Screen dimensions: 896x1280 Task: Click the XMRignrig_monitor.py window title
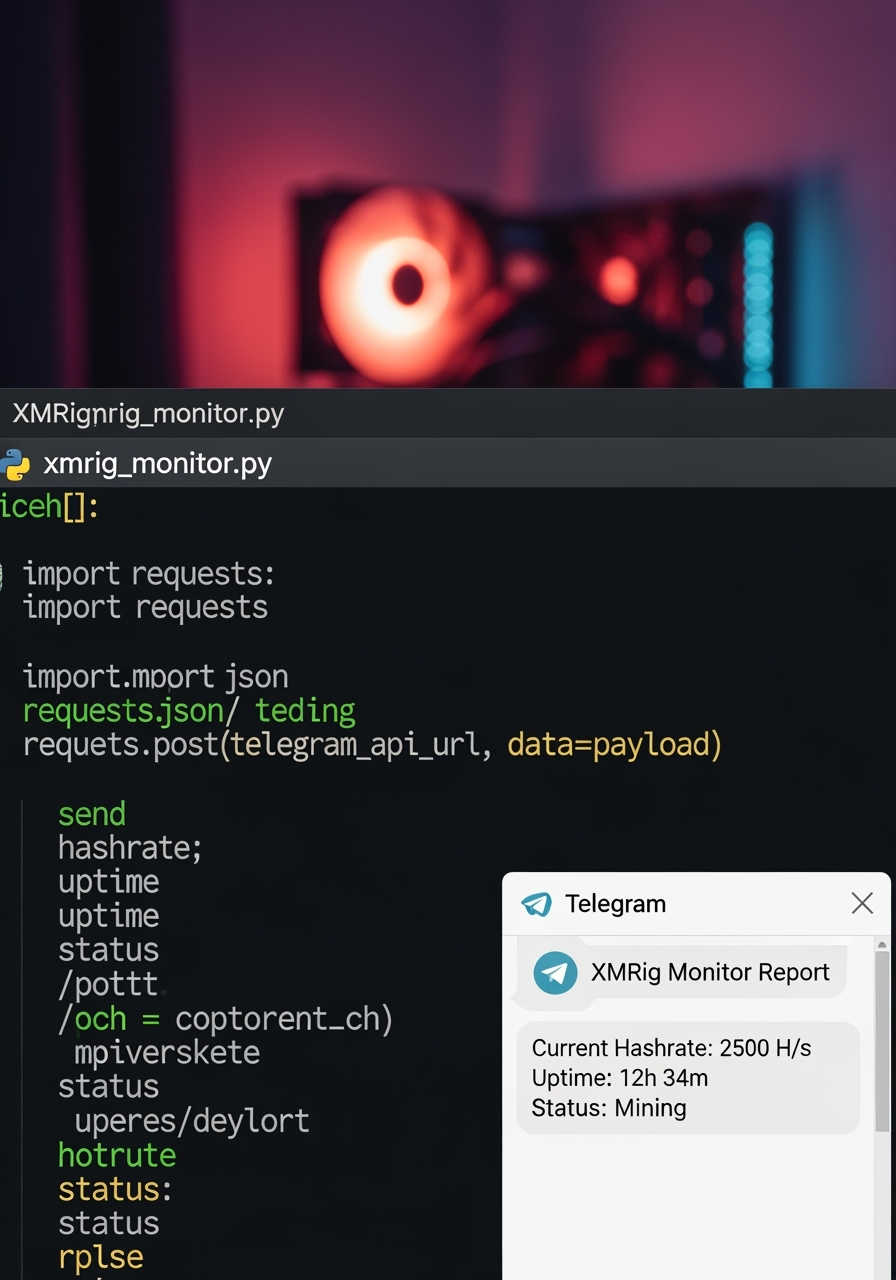coord(148,414)
